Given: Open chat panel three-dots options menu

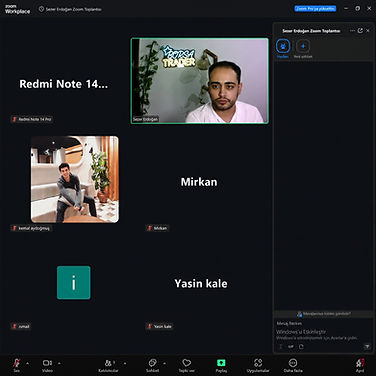Looking at the screenshot, I should click(x=352, y=31).
